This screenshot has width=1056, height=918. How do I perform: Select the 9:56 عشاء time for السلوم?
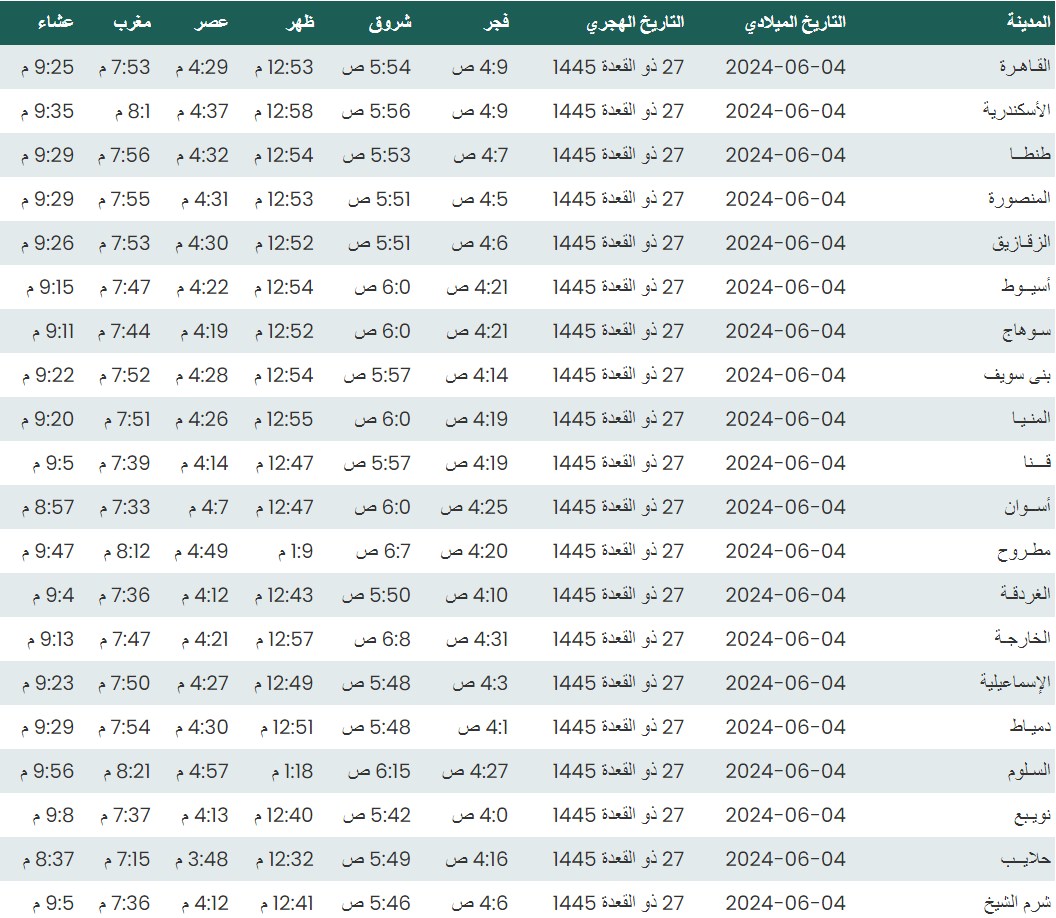click(x=47, y=771)
